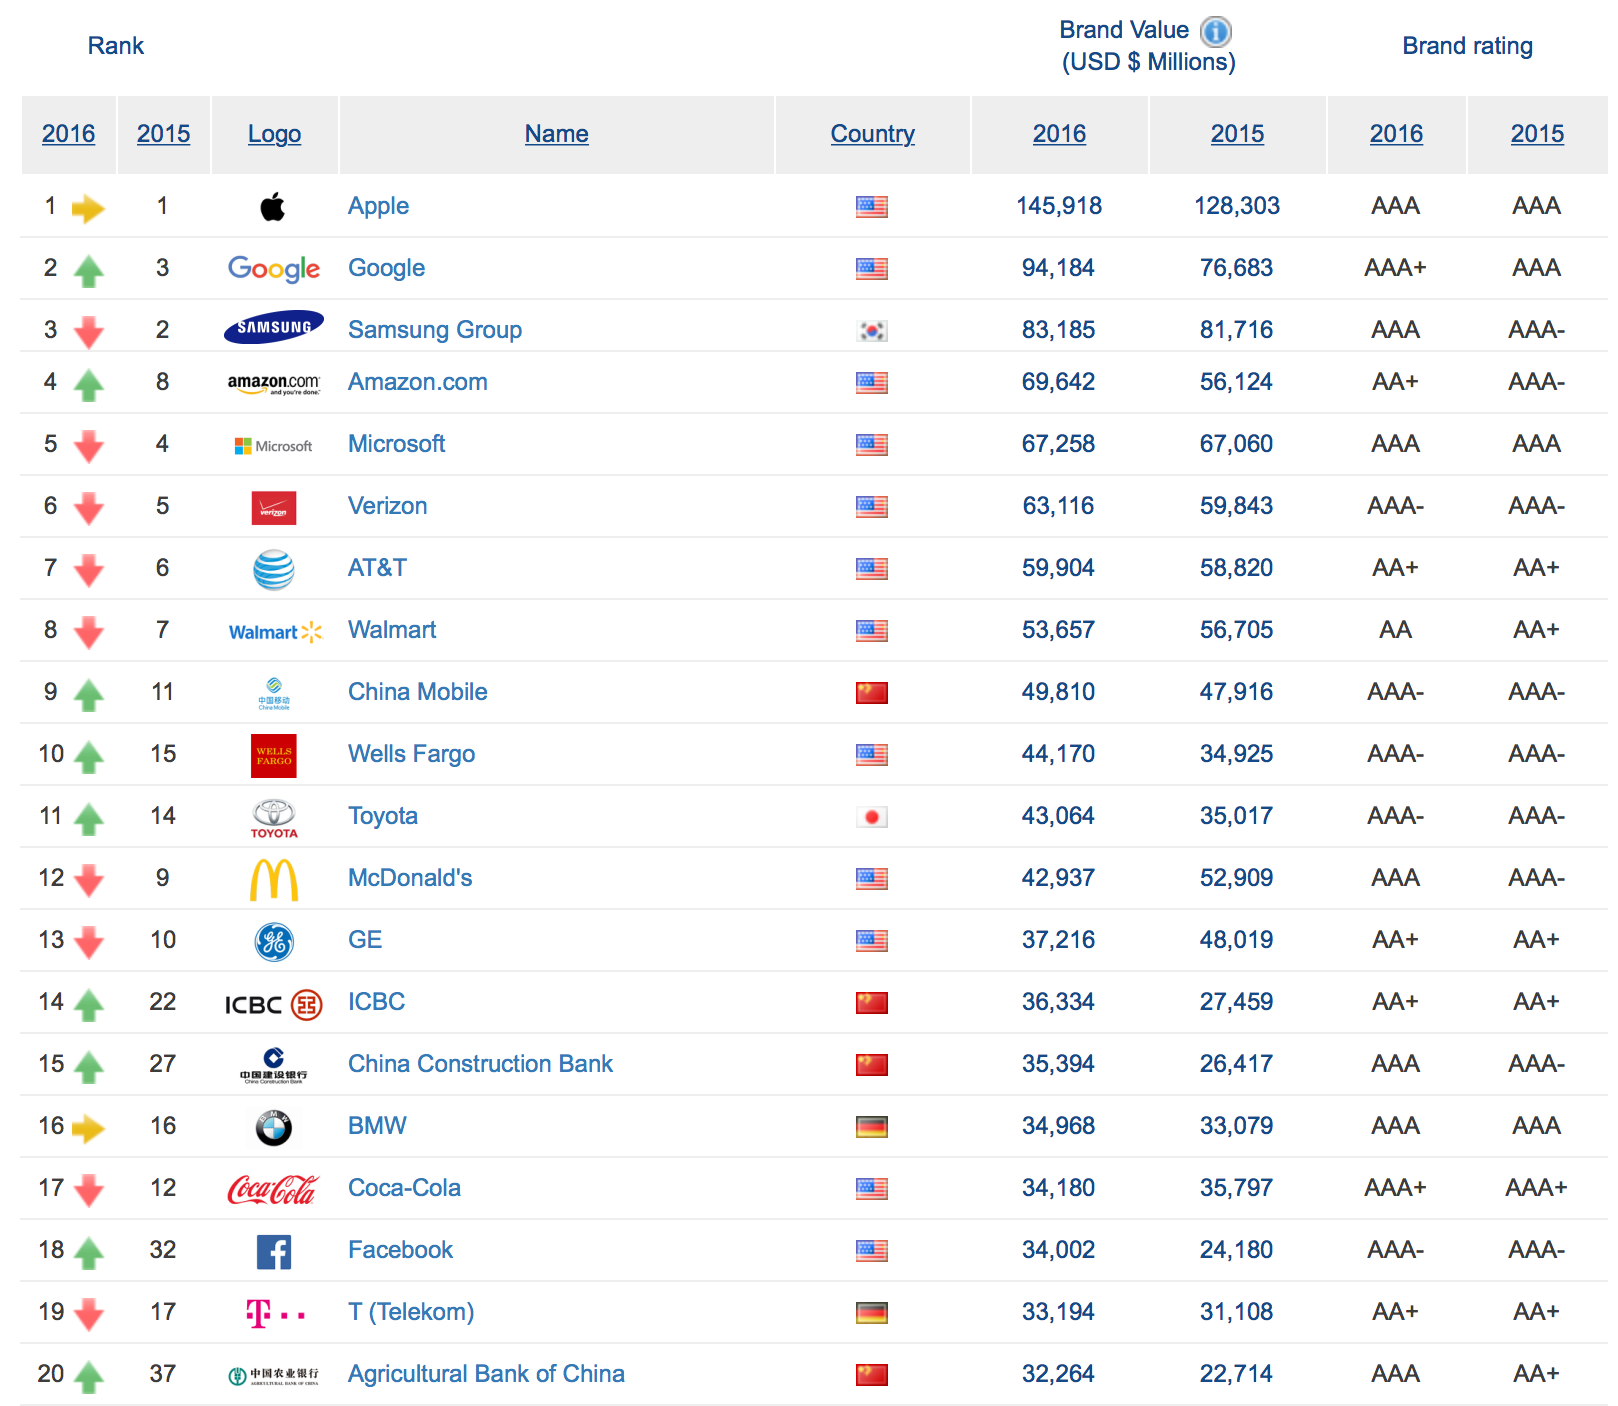Sort by 2016 Rank column header
Screen dimensions: 1618x1406
point(68,134)
